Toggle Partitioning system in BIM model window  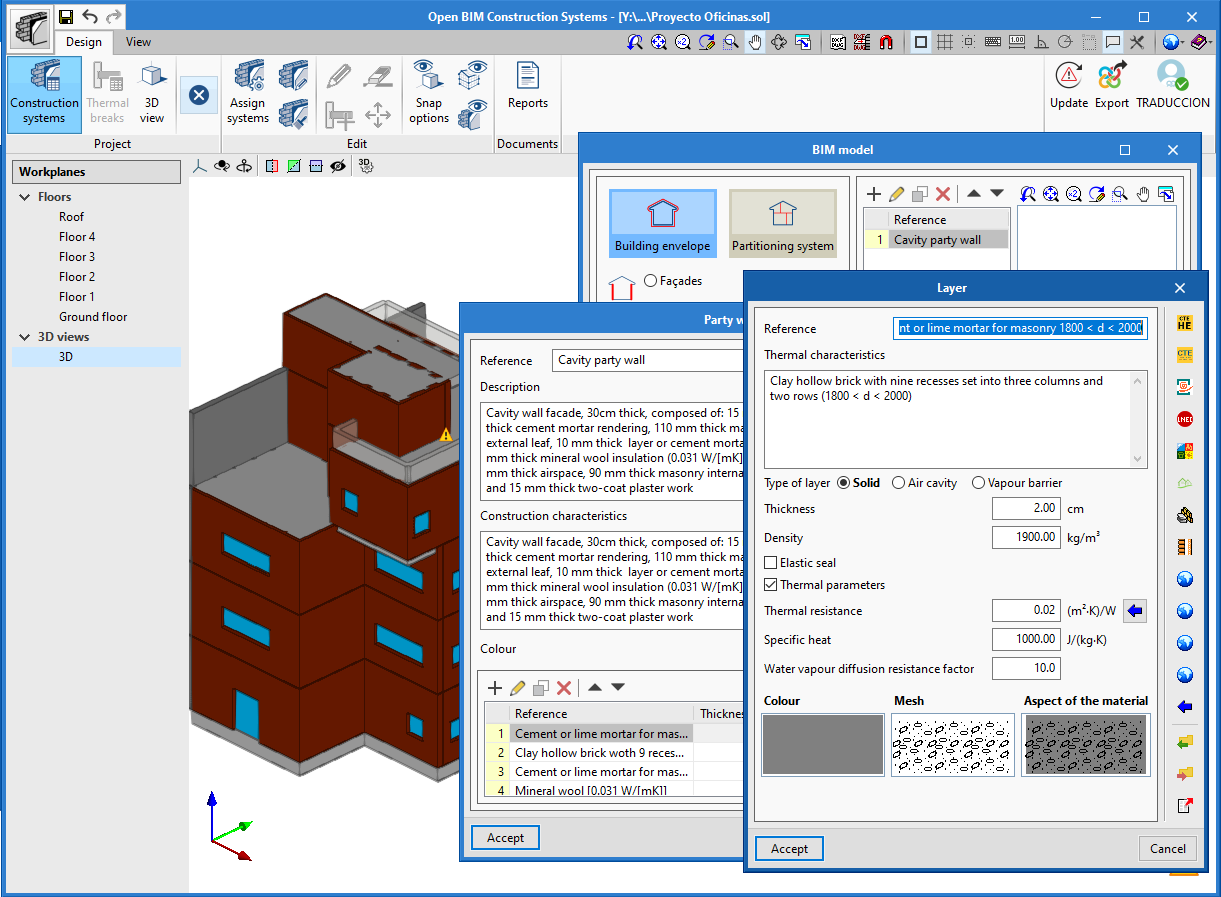coord(782,224)
